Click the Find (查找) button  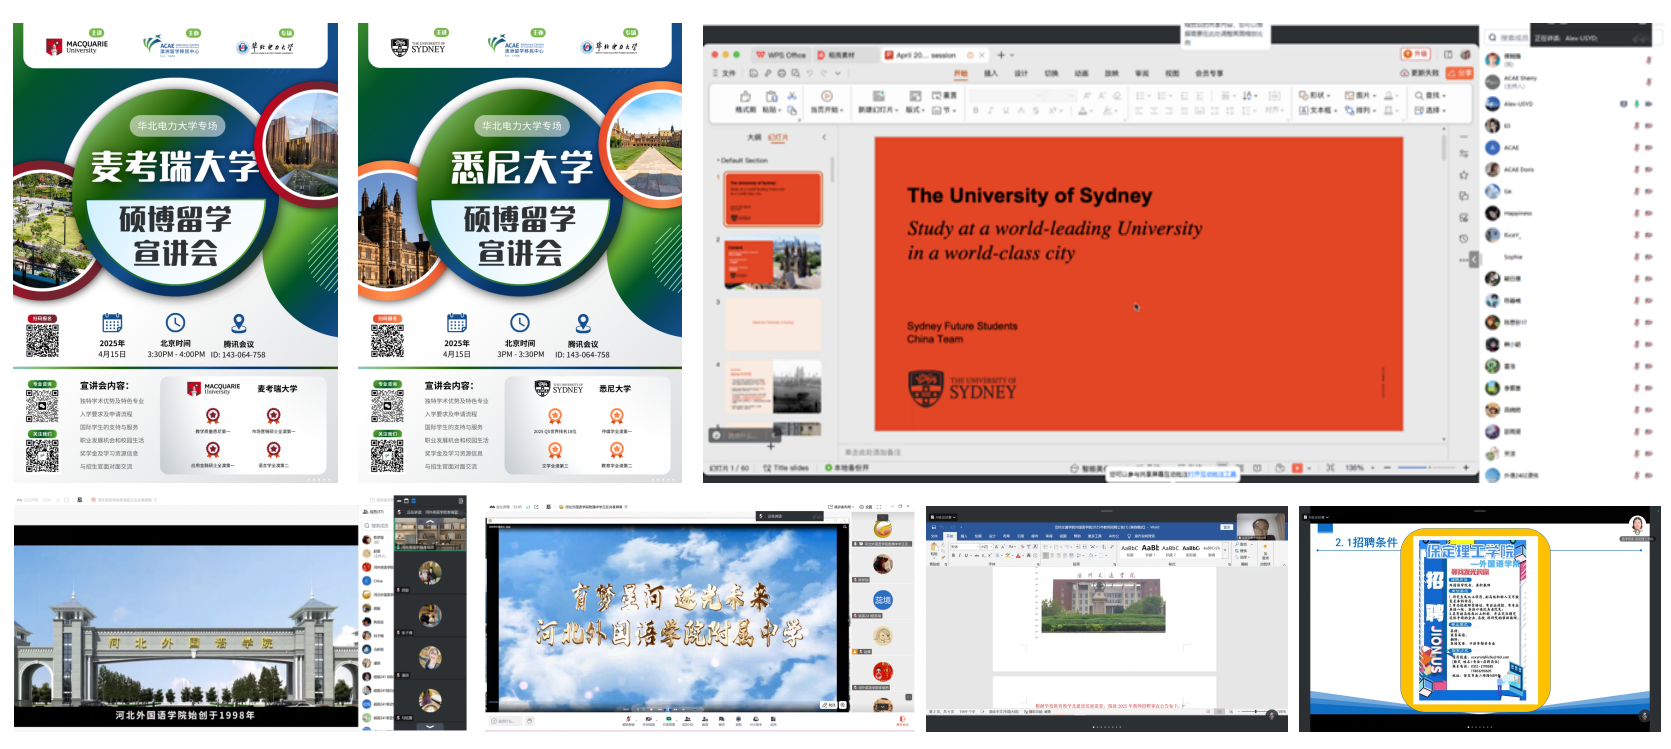[1430, 96]
